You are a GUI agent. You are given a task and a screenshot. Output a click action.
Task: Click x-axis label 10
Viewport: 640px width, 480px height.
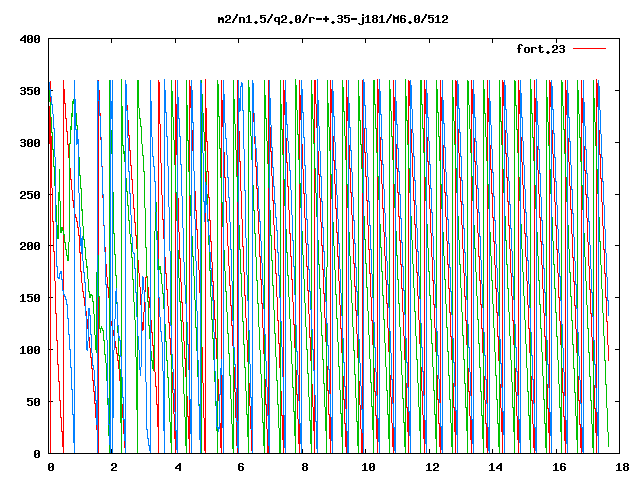click(368, 467)
